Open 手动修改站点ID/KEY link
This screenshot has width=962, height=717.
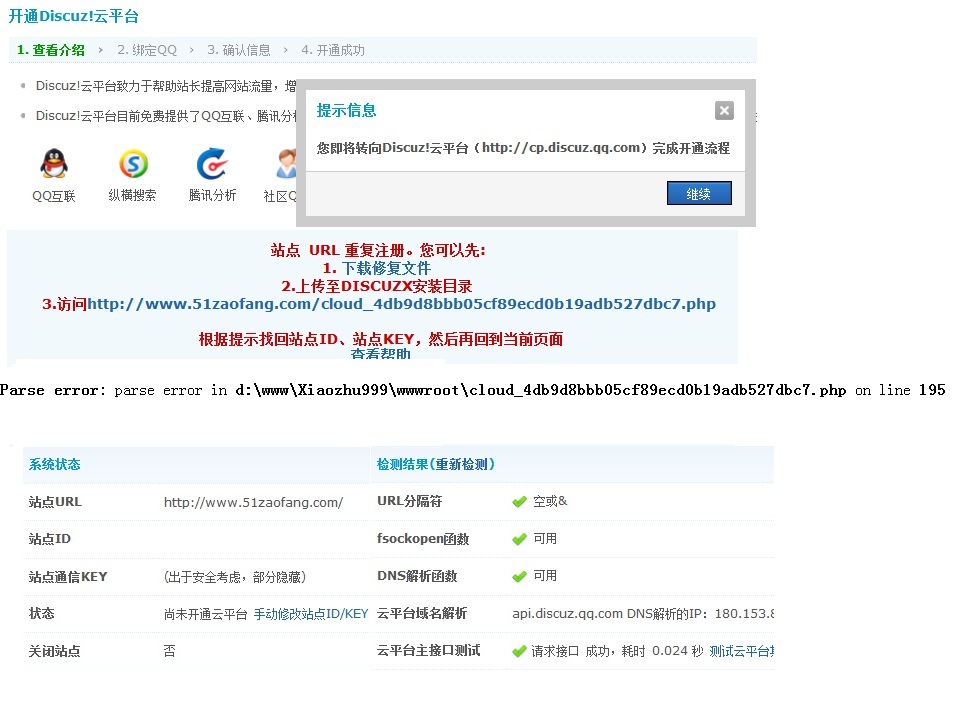pos(311,613)
